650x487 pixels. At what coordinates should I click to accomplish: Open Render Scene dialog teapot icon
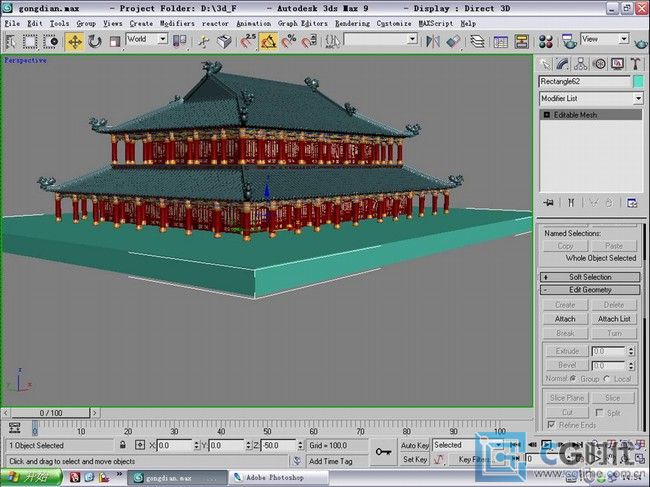pyautogui.click(x=570, y=41)
